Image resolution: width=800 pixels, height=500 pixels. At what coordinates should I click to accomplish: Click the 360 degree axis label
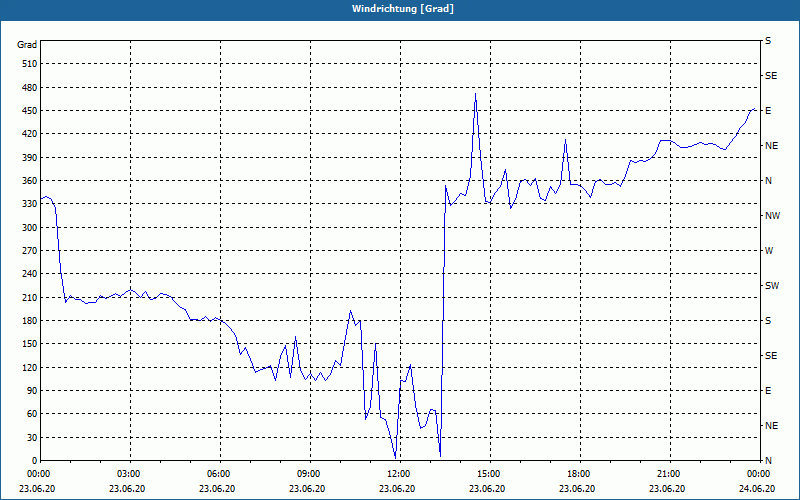[x=30, y=181]
